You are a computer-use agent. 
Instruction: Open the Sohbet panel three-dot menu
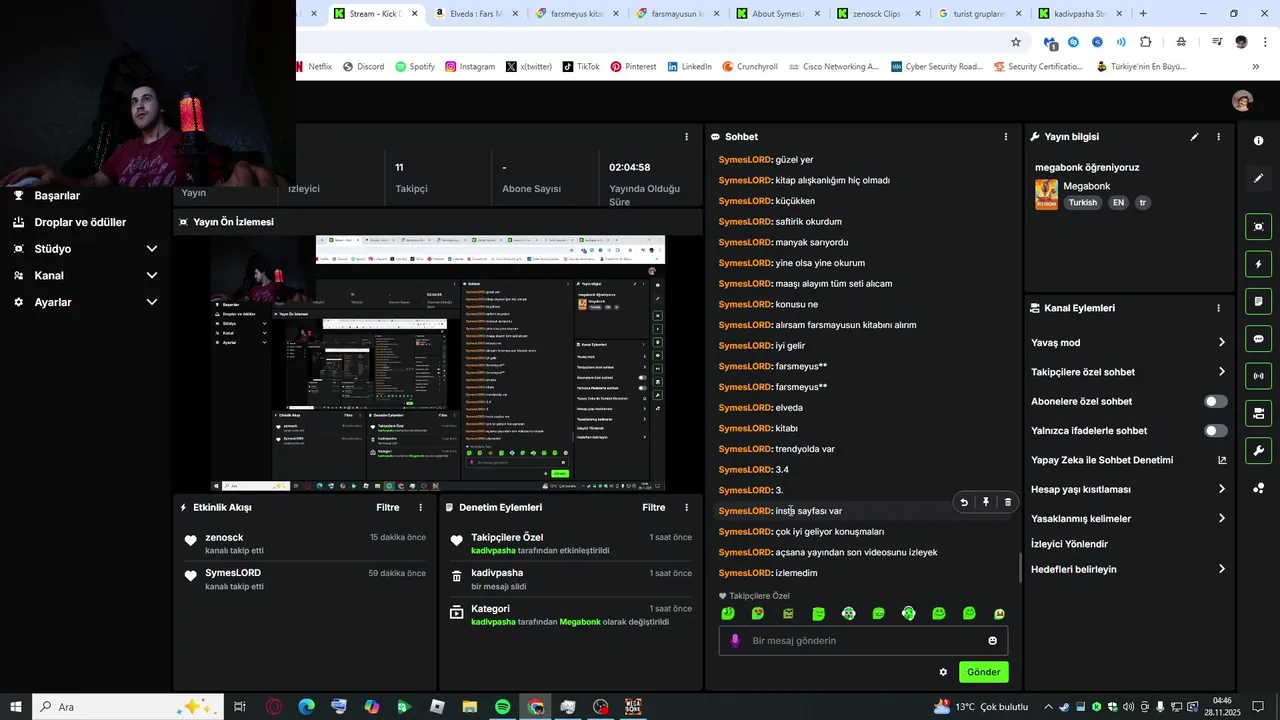coord(1006,136)
